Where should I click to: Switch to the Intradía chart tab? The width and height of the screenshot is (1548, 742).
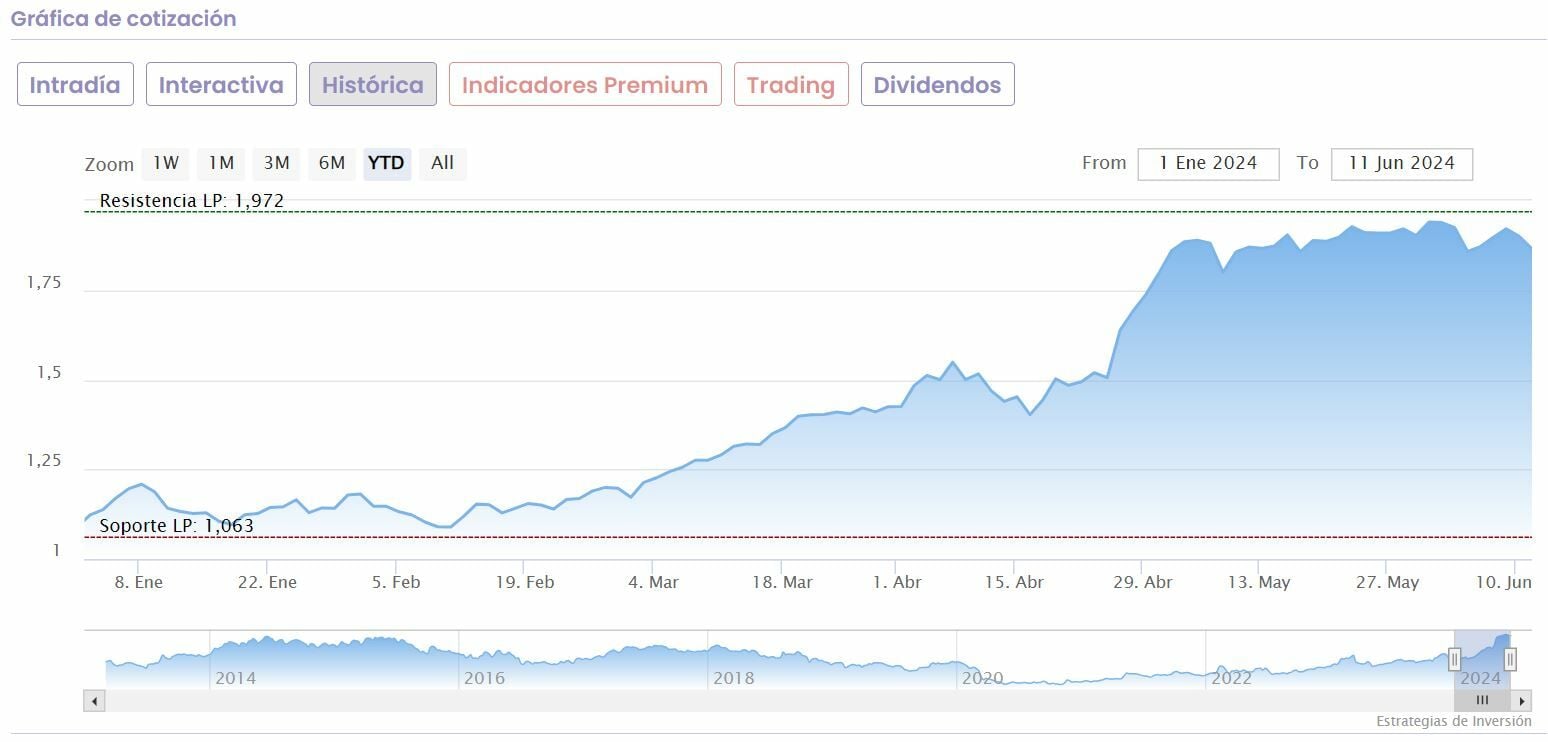tap(75, 85)
